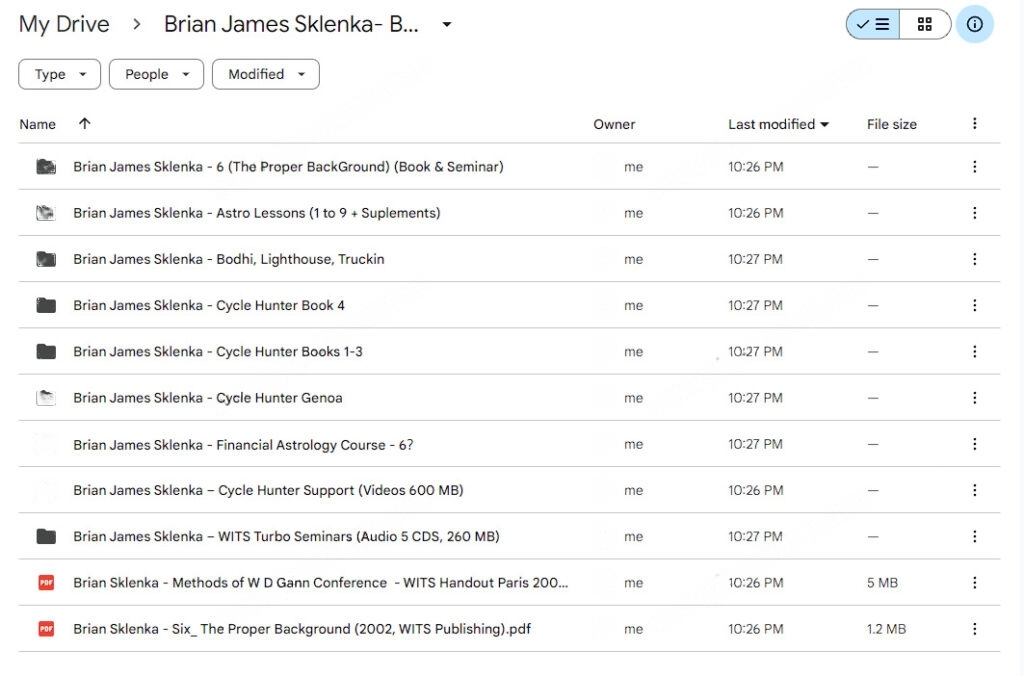This screenshot has height=676, width=1024.
Task: Click the File size column header
Action: [891, 124]
